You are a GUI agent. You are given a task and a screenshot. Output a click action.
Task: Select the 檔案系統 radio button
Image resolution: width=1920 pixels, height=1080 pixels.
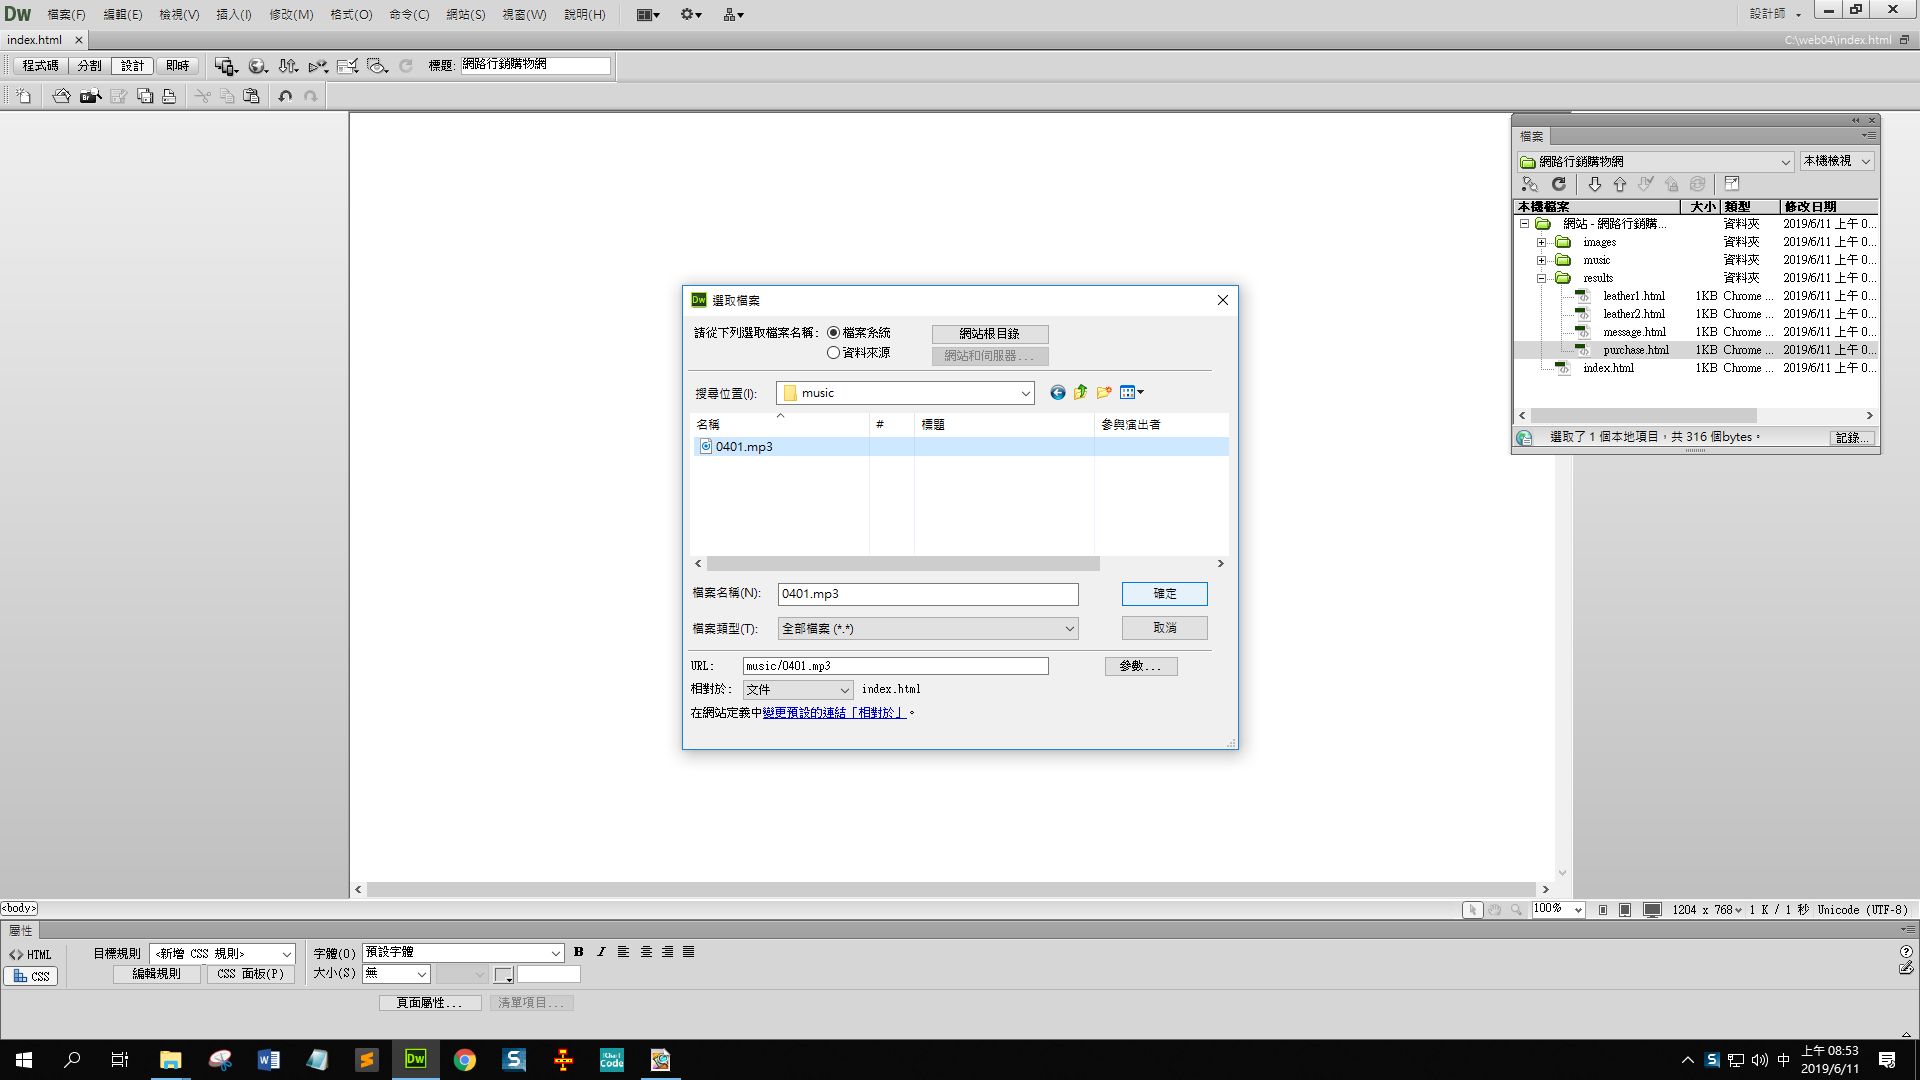[833, 333]
